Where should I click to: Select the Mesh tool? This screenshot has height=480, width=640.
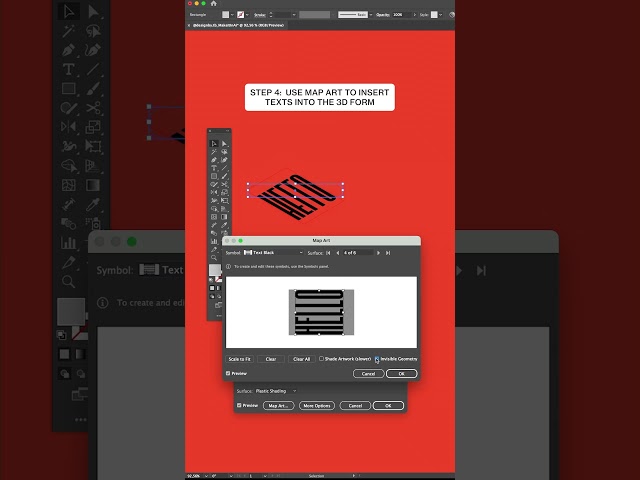click(213, 217)
